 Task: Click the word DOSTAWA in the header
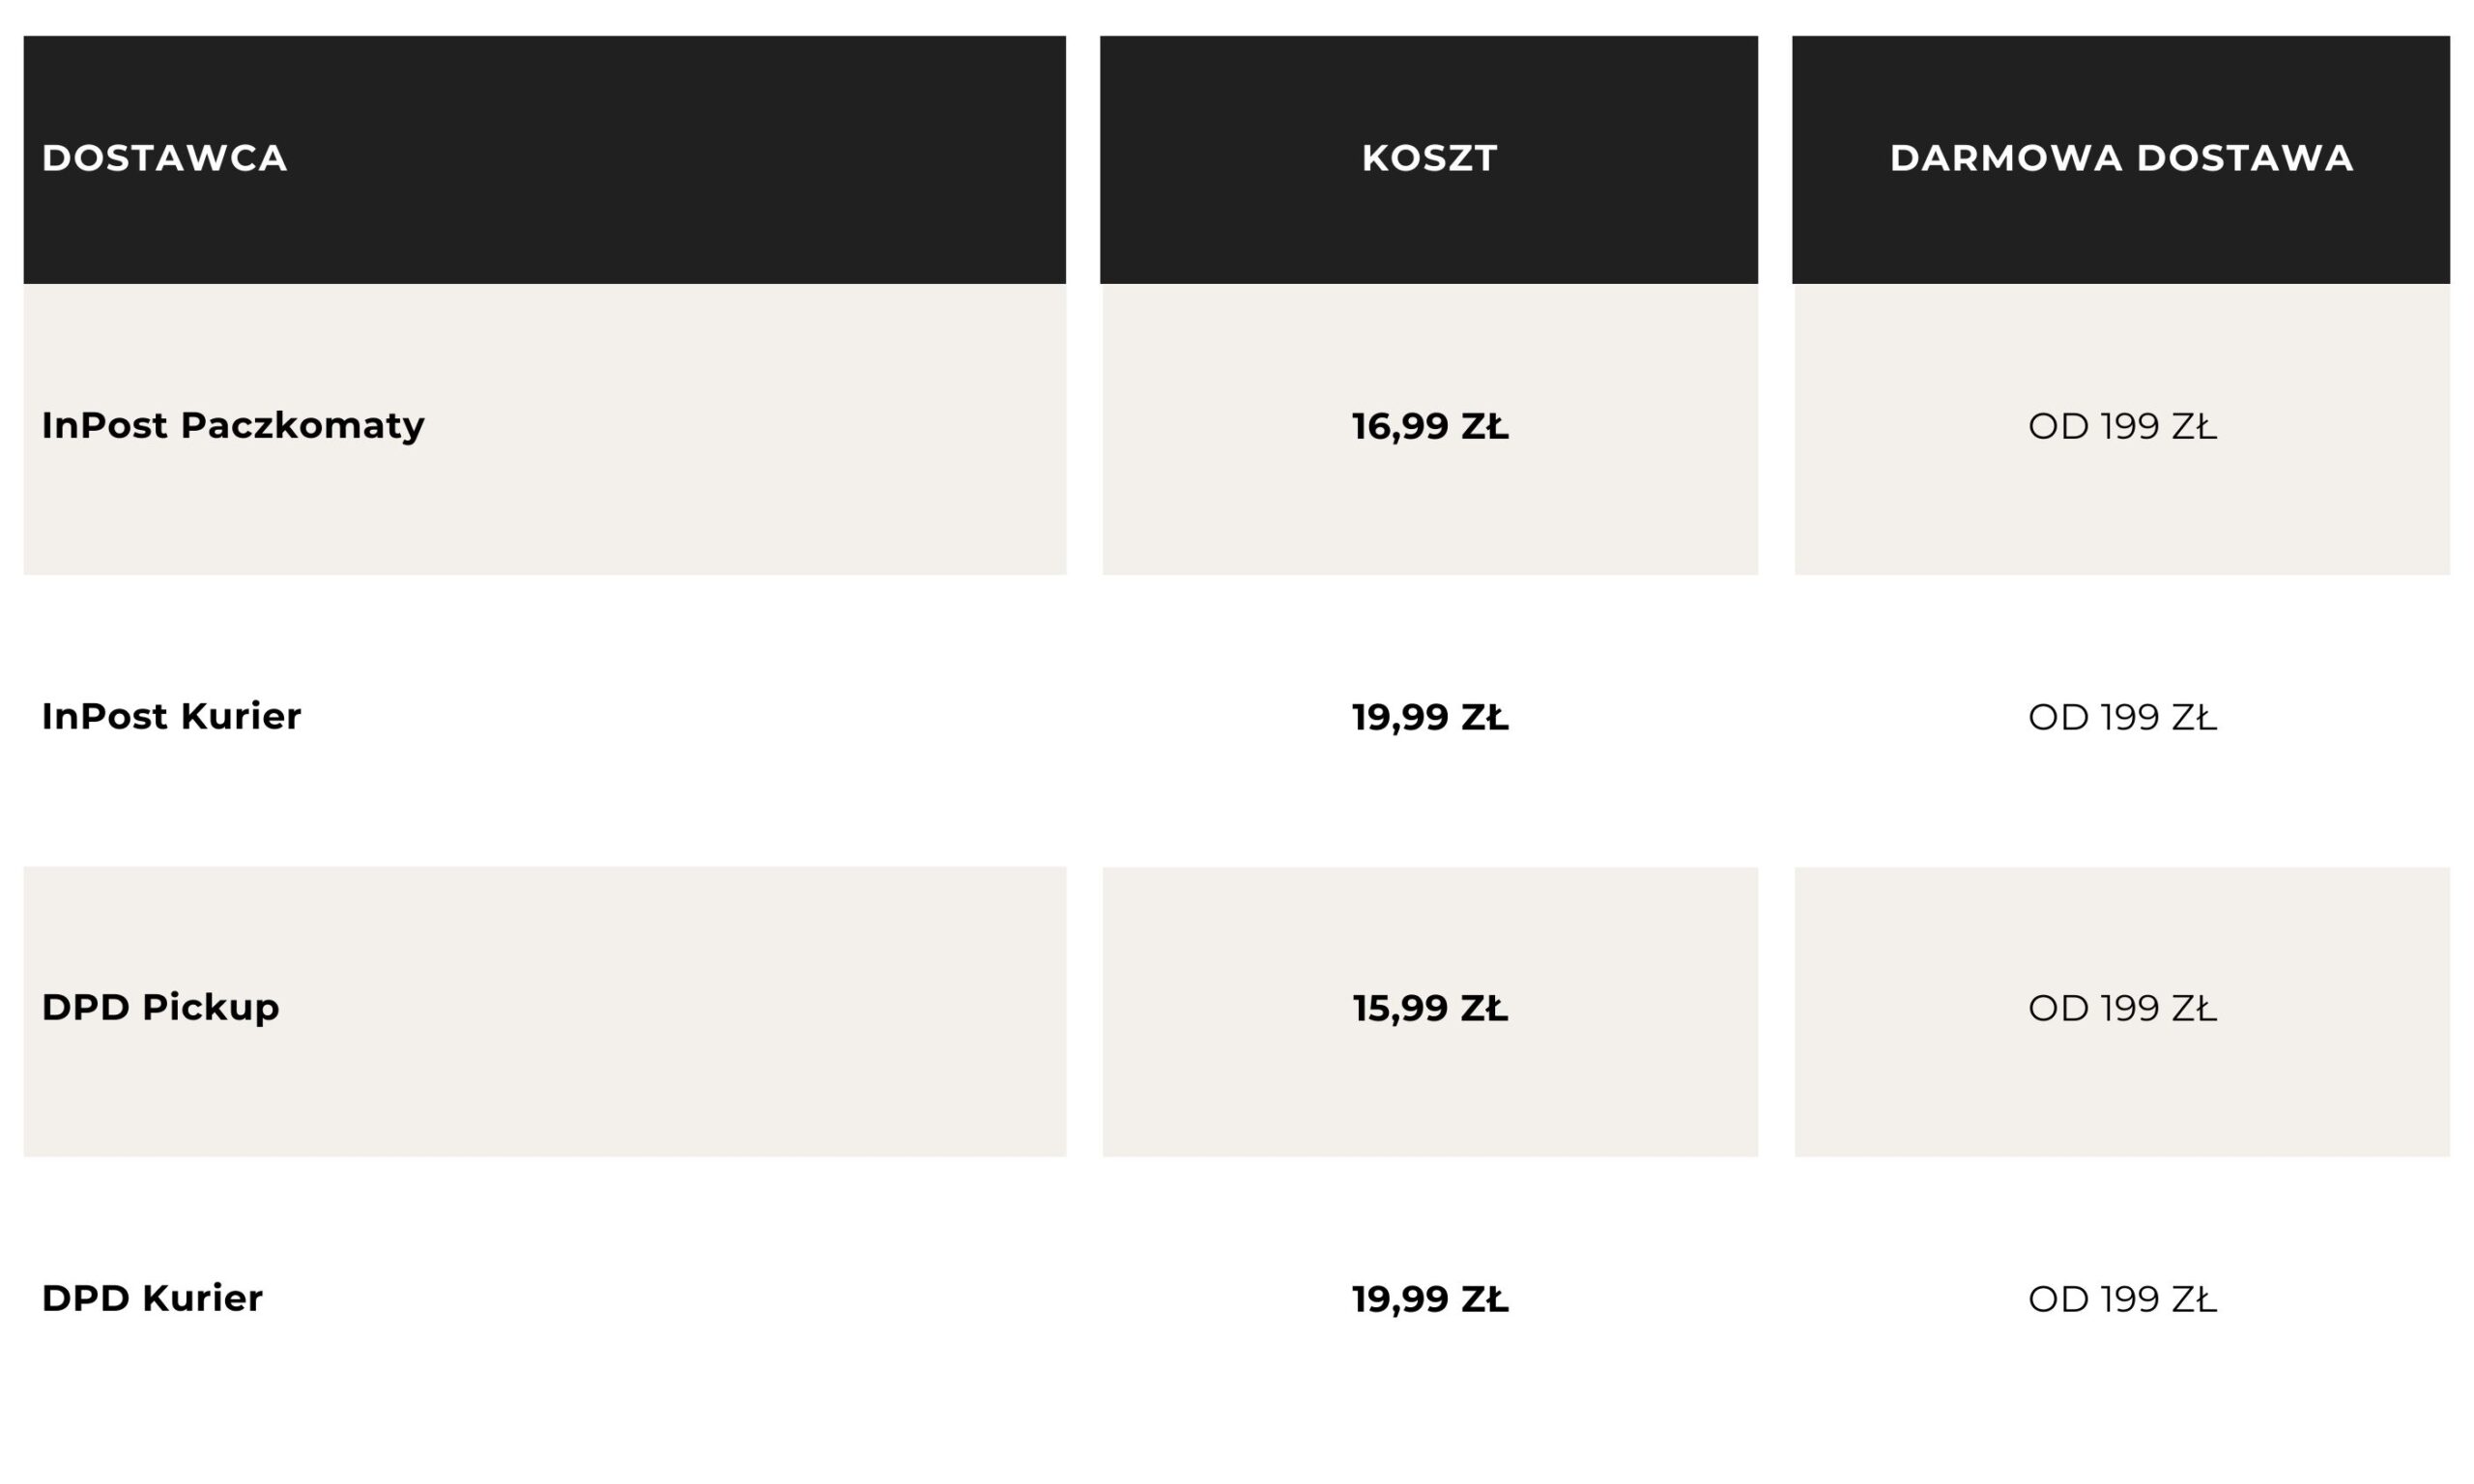[x=2245, y=158]
